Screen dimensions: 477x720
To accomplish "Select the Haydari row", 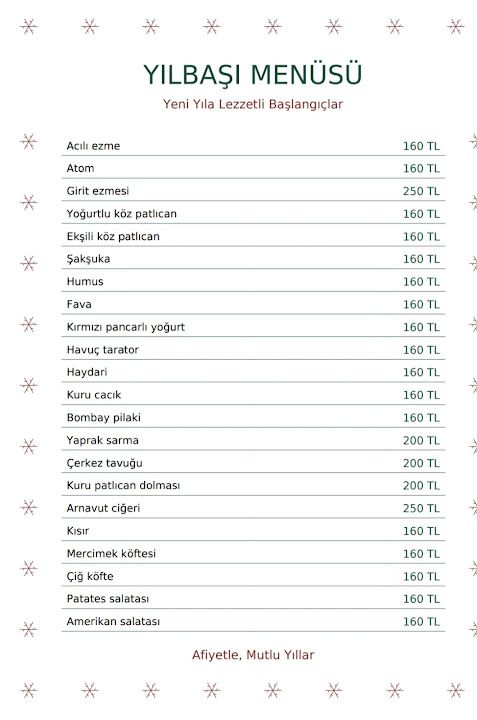I will [253, 372].
